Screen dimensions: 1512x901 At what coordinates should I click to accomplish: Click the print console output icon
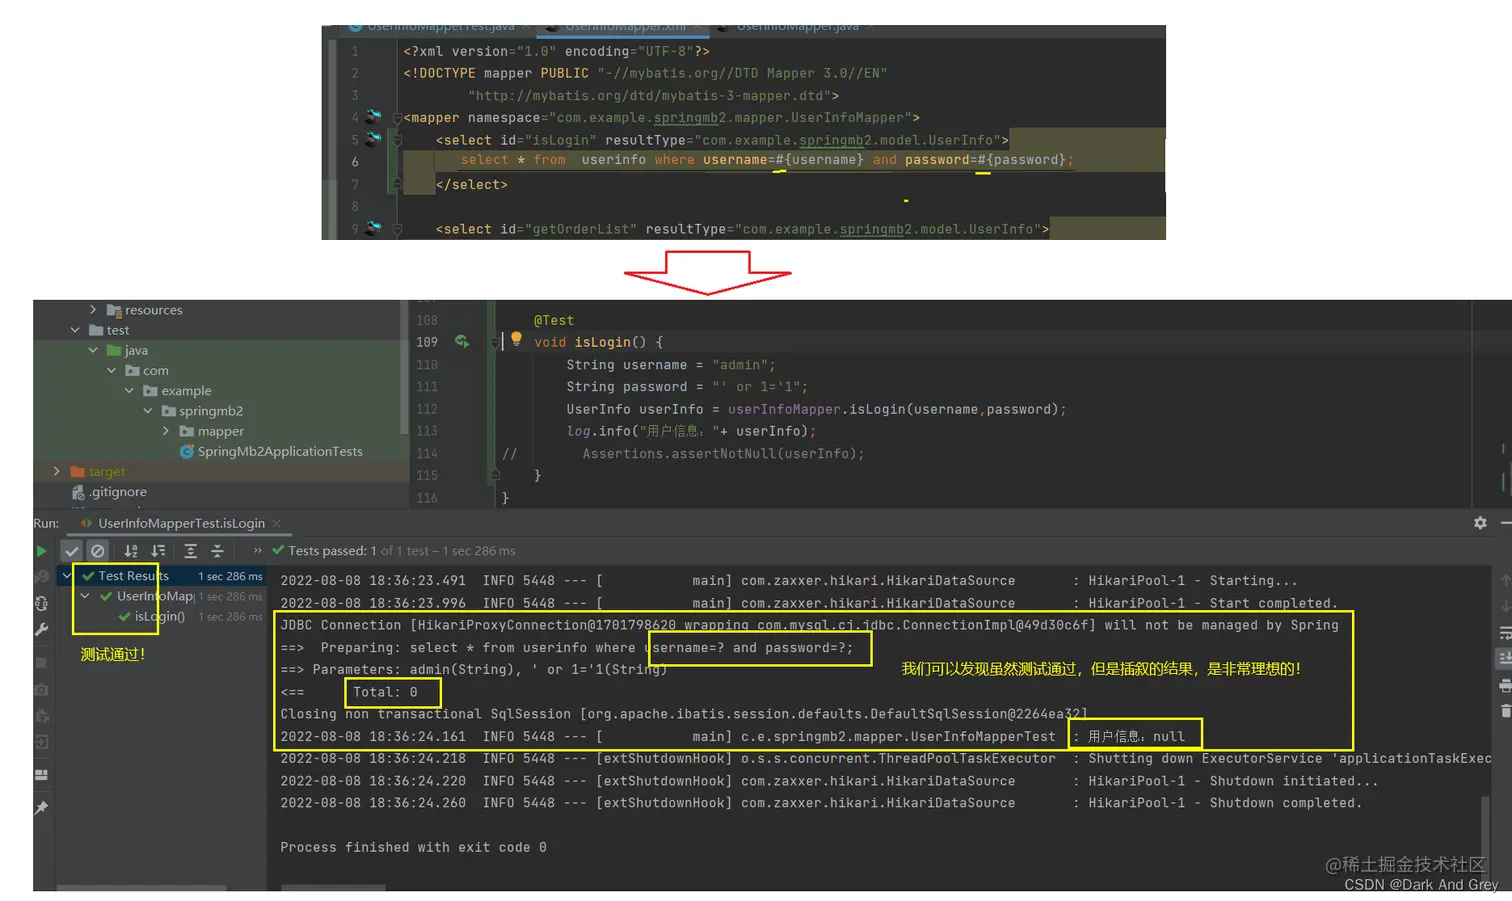[1505, 685]
